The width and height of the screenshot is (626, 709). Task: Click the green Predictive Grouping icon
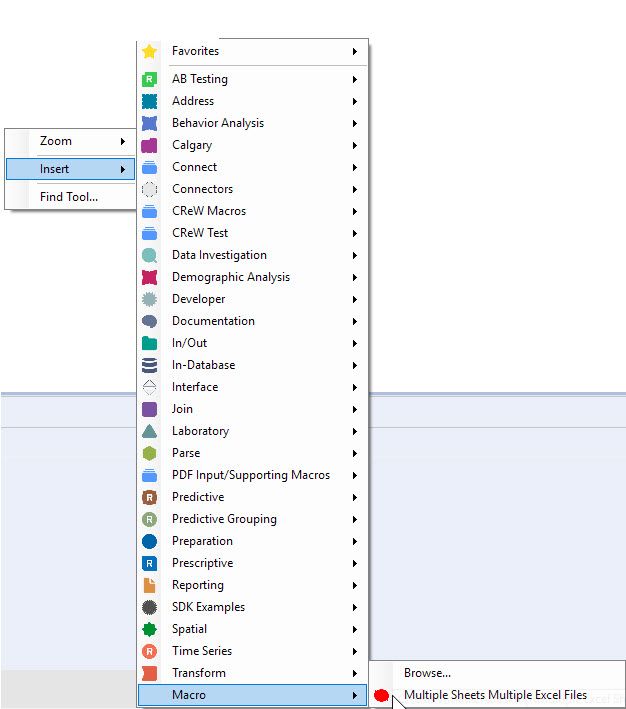click(149, 519)
